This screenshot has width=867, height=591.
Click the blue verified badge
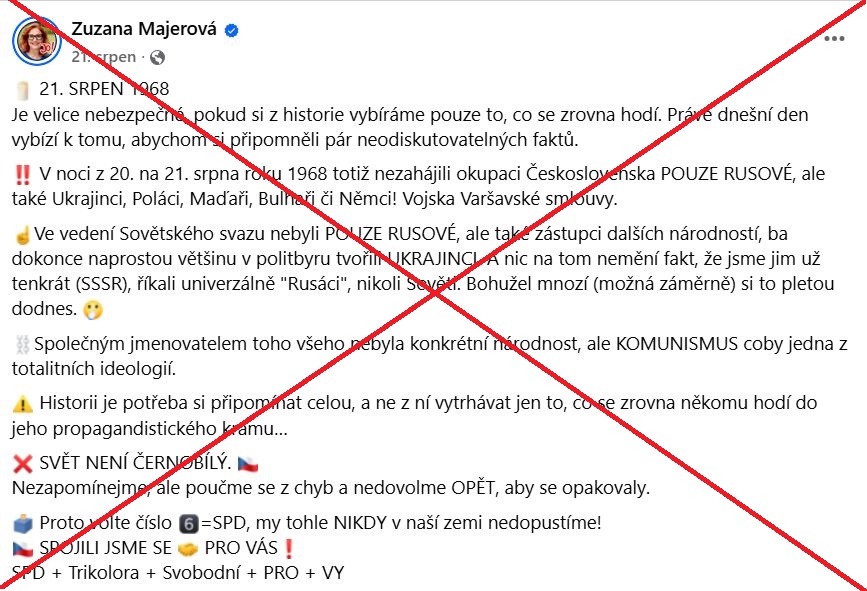[232, 30]
